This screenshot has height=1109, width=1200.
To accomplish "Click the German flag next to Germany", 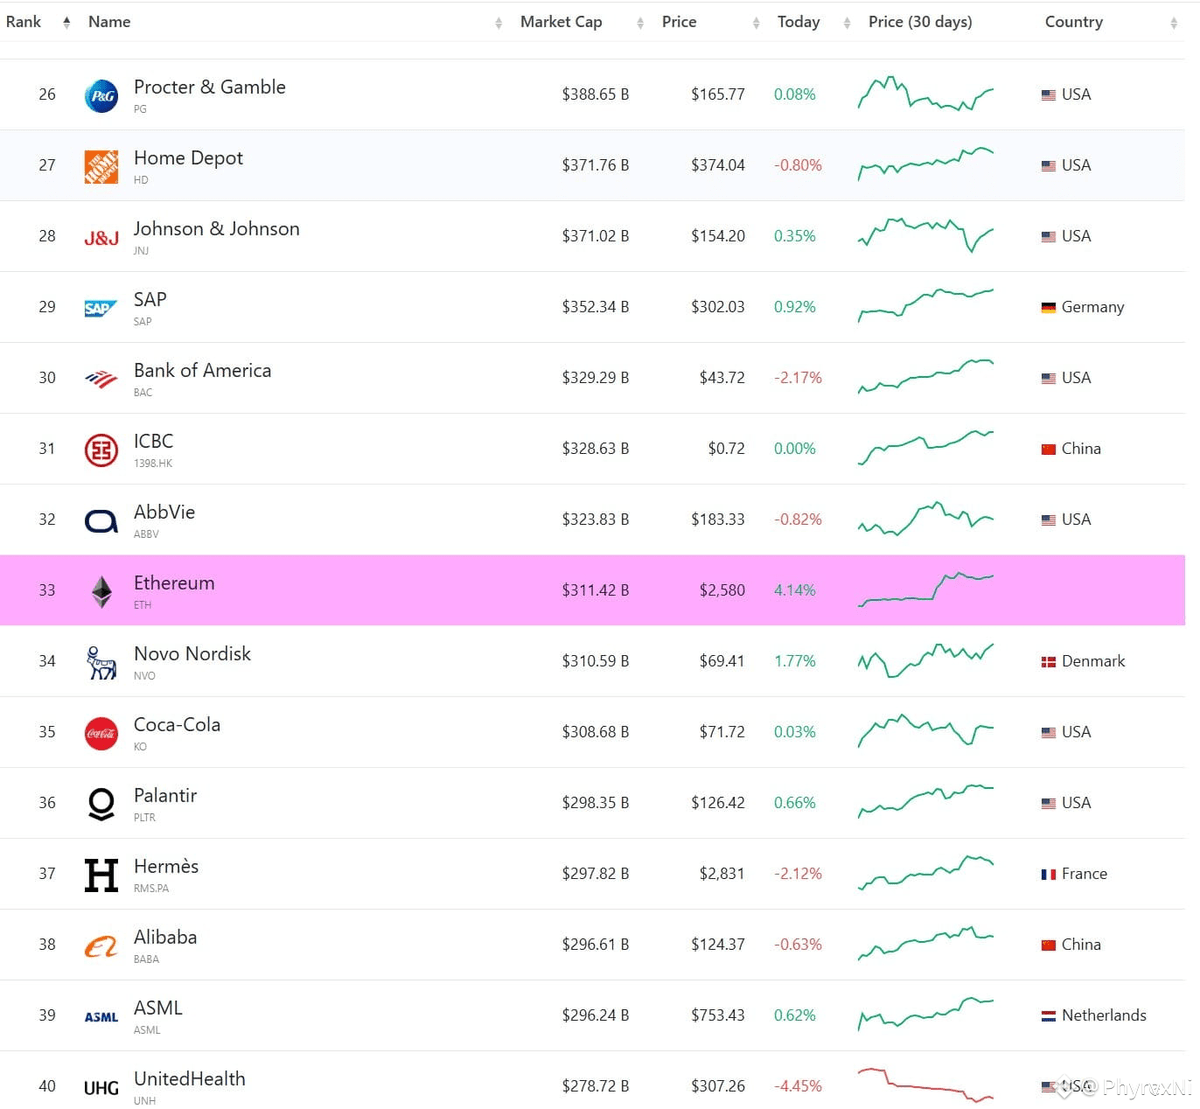I will (1048, 308).
